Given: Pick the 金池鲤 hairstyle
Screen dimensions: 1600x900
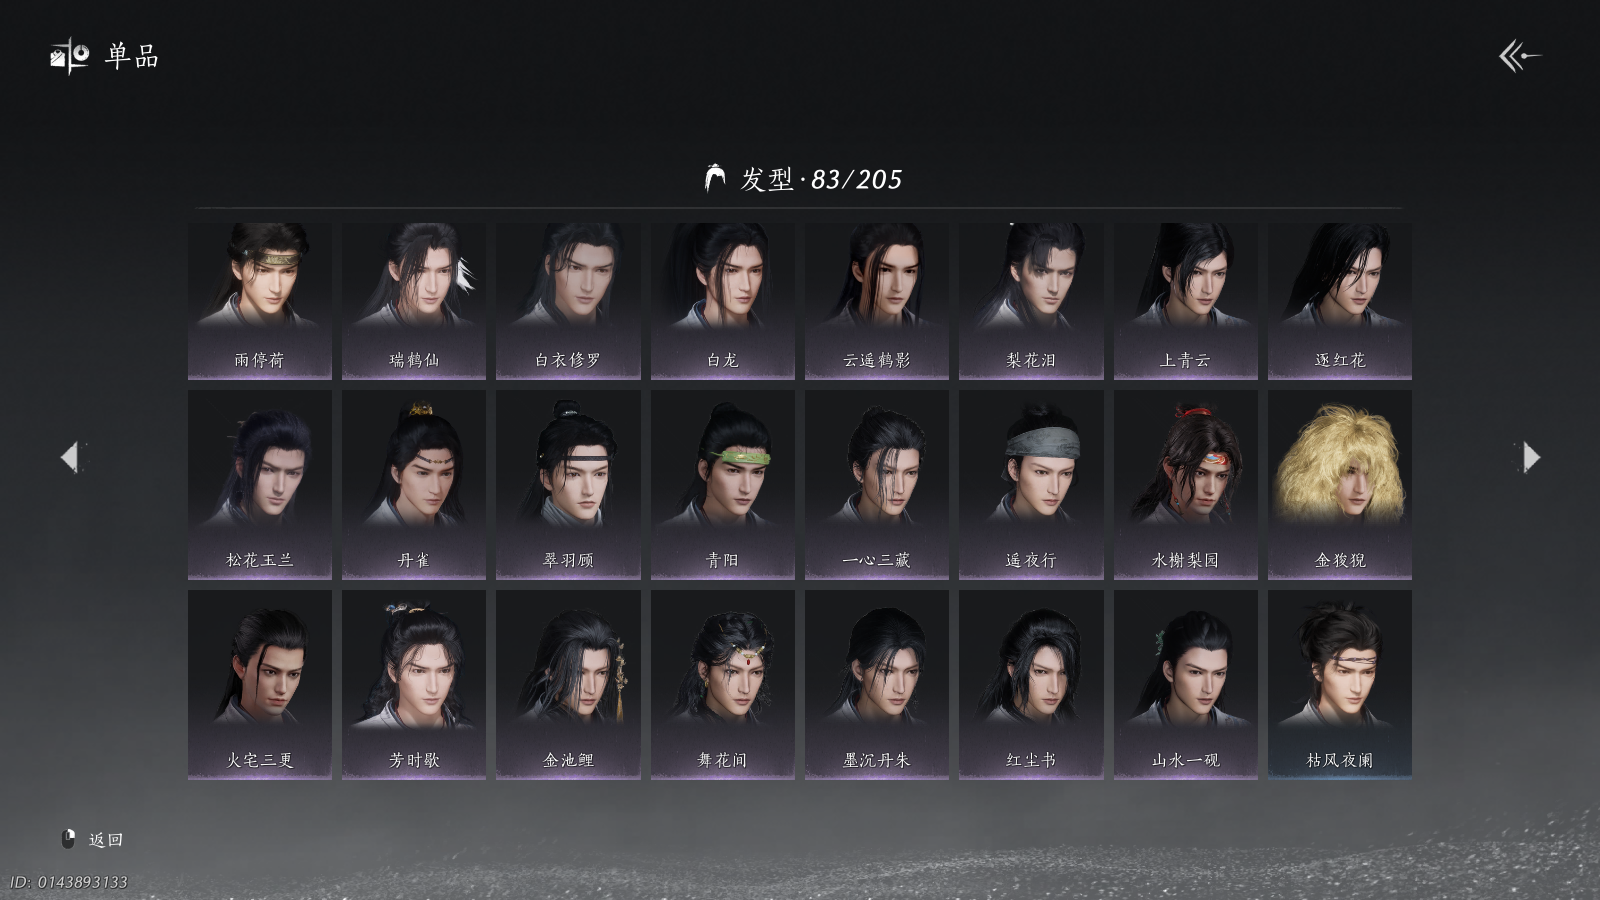Looking at the screenshot, I should point(568,684).
